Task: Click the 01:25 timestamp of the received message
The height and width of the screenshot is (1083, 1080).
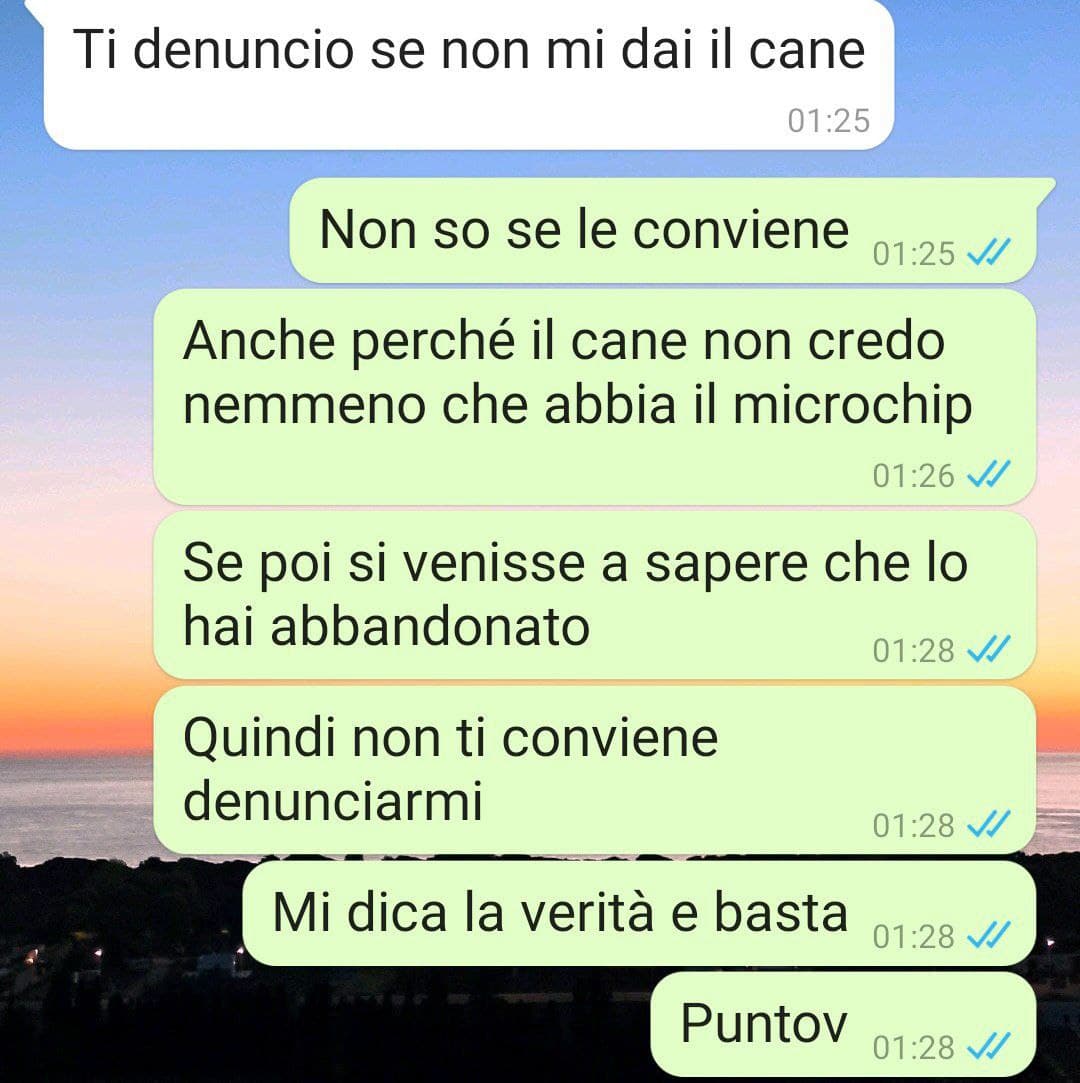Action: 829,121
